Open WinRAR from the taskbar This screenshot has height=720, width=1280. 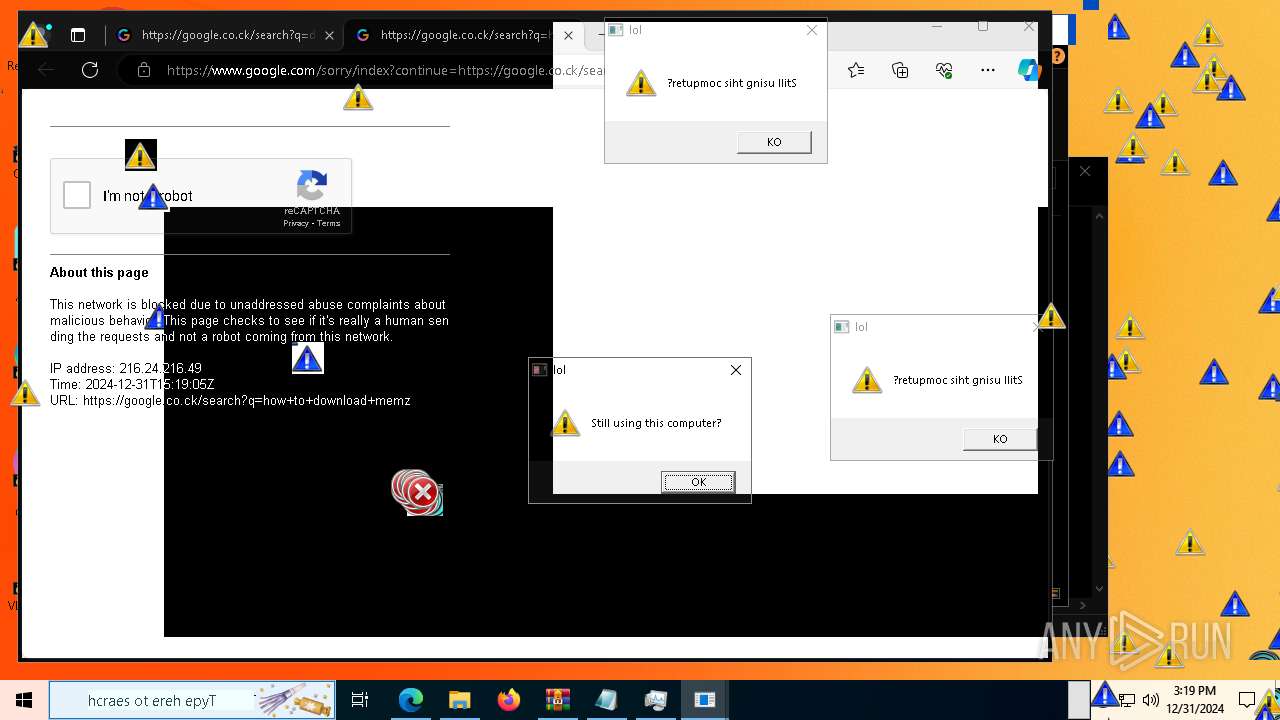click(558, 700)
